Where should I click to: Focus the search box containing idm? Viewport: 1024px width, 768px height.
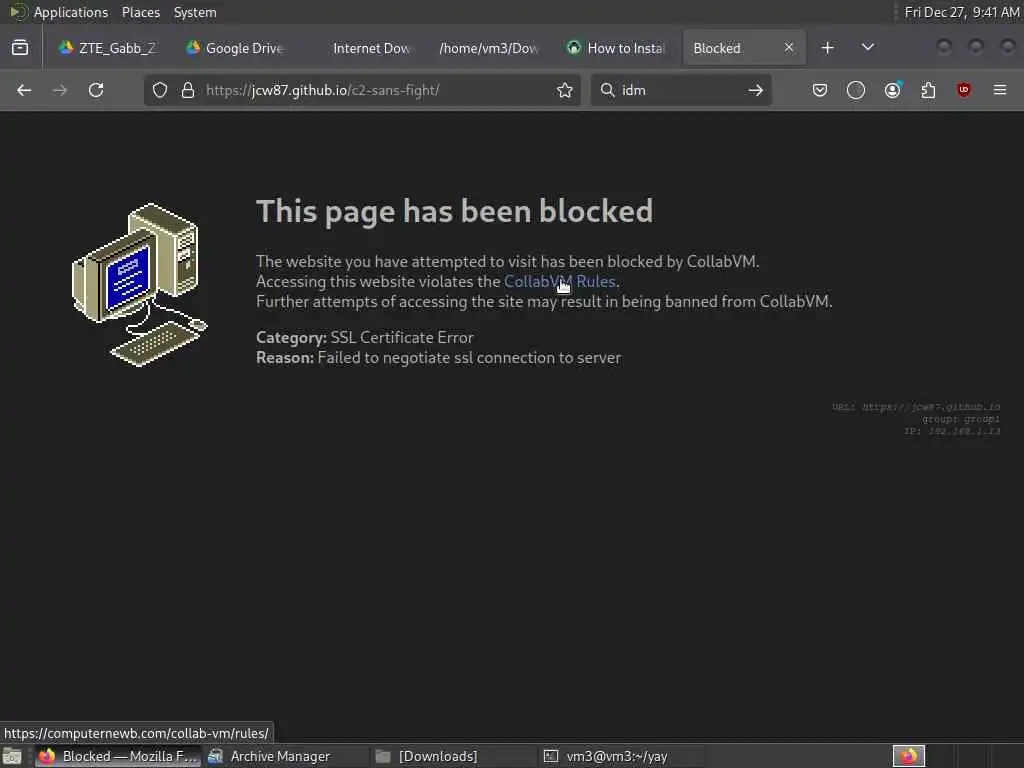pyautogui.click(x=679, y=90)
